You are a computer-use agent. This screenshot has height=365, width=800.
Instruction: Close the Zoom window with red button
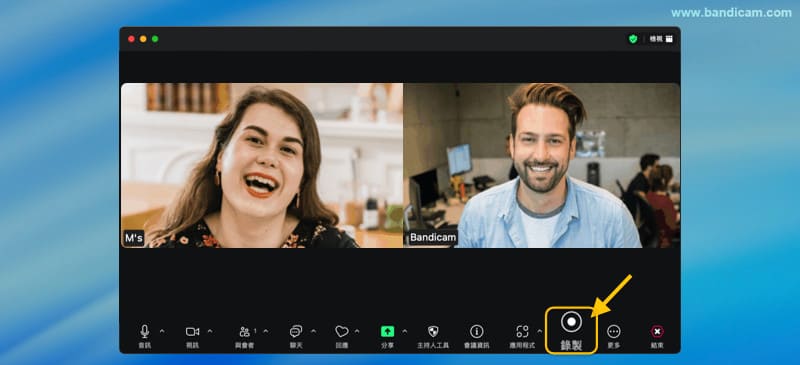131,39
